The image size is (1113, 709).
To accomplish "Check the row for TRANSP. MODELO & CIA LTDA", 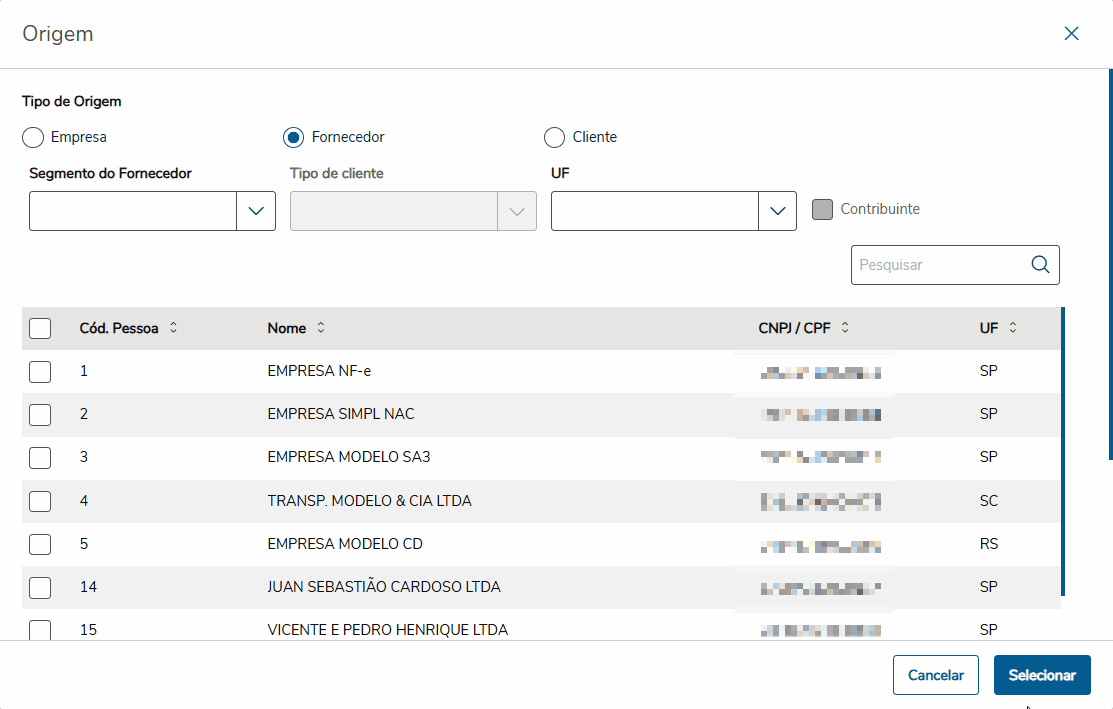I will click(x=40, y=501).
